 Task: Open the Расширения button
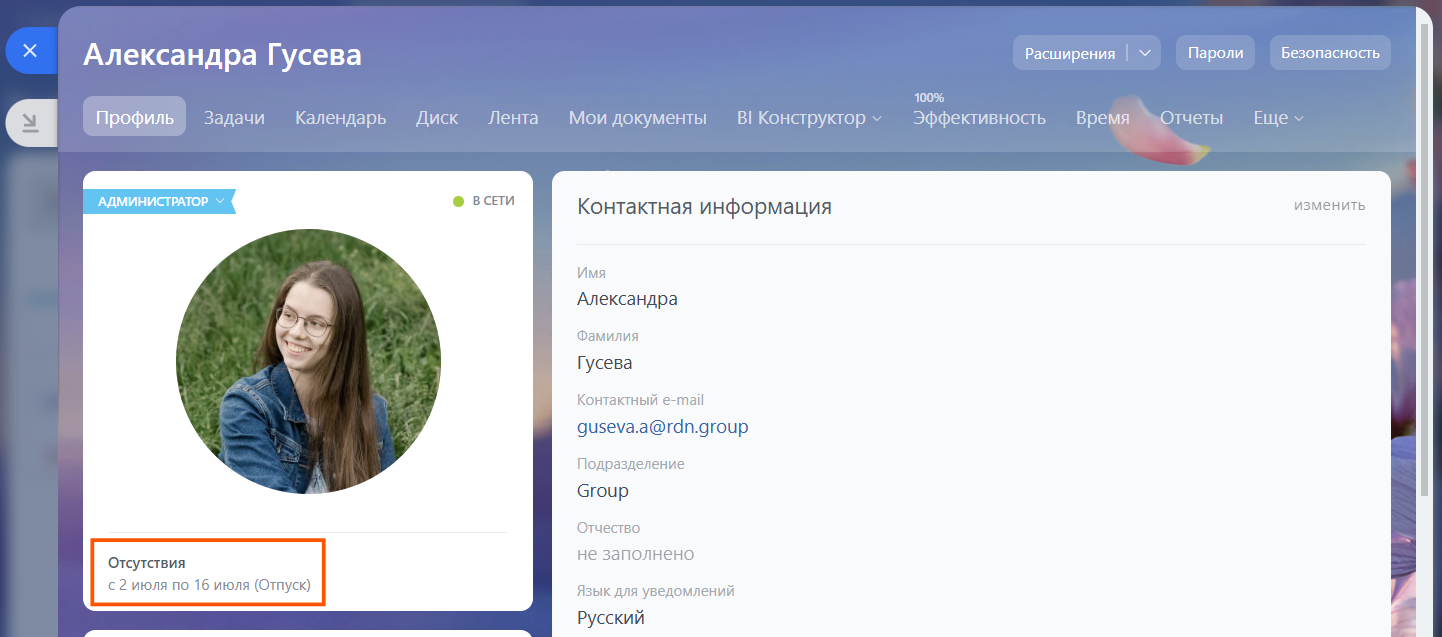point(1070,53)
